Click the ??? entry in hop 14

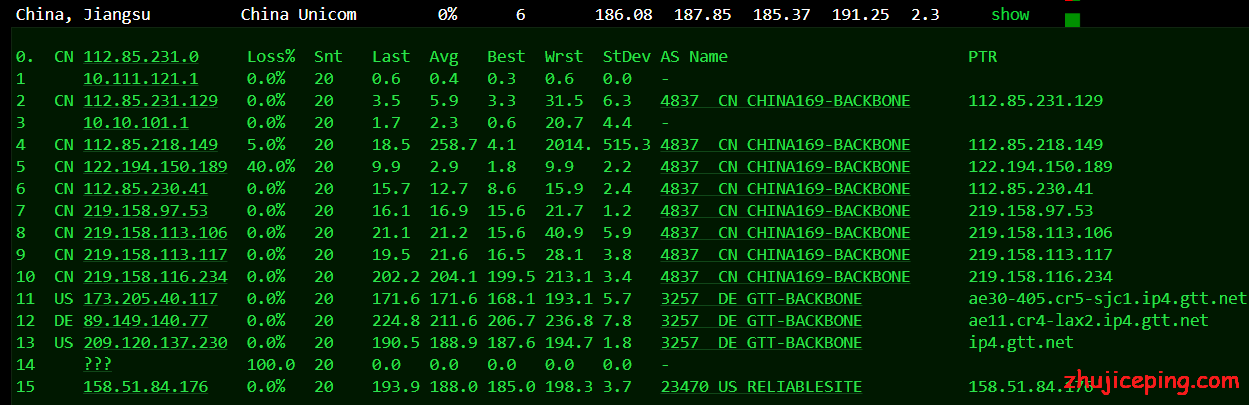pyautogui.click(x=98, y=365)
